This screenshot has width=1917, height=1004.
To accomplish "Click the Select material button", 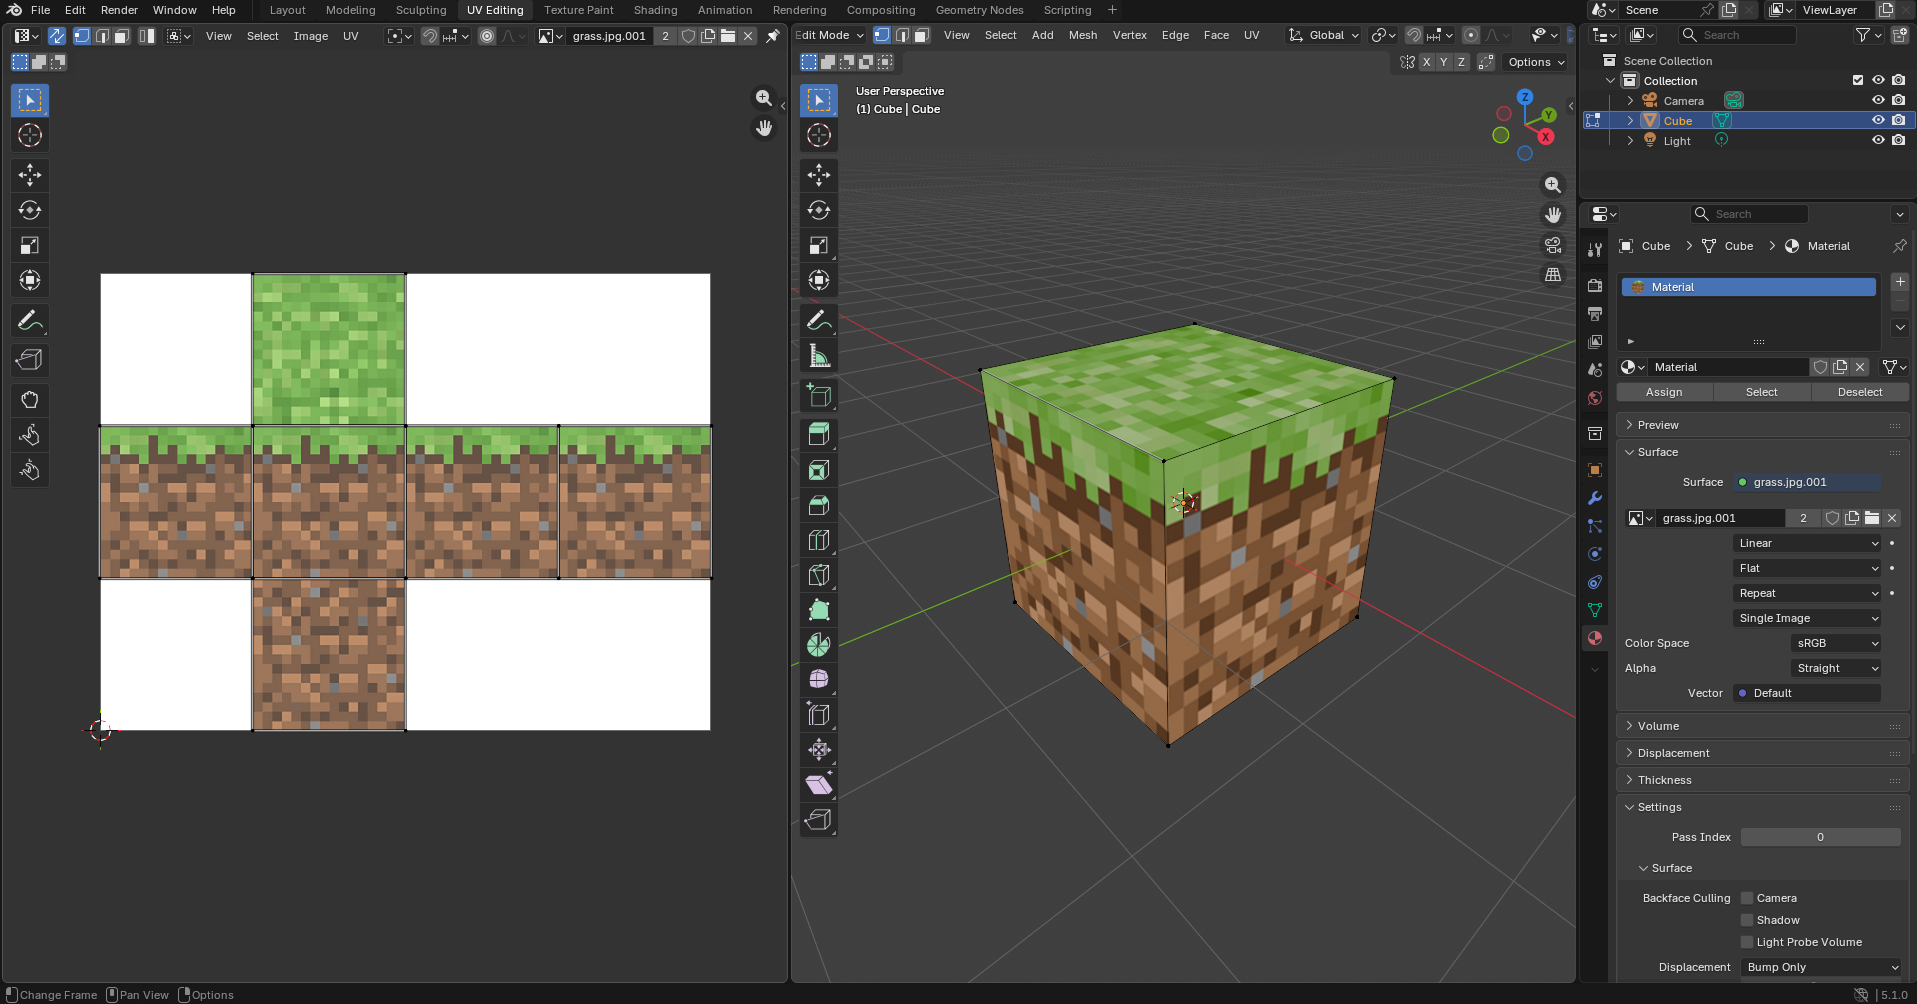I will [1761, 392].
